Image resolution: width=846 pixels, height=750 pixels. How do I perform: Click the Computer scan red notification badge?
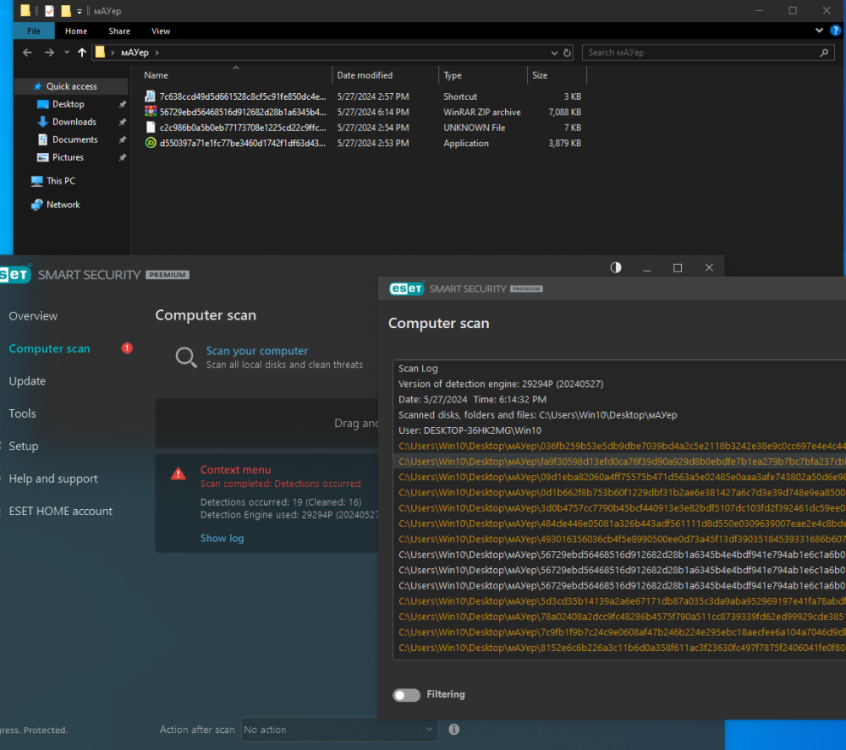[x=127, y=348]
